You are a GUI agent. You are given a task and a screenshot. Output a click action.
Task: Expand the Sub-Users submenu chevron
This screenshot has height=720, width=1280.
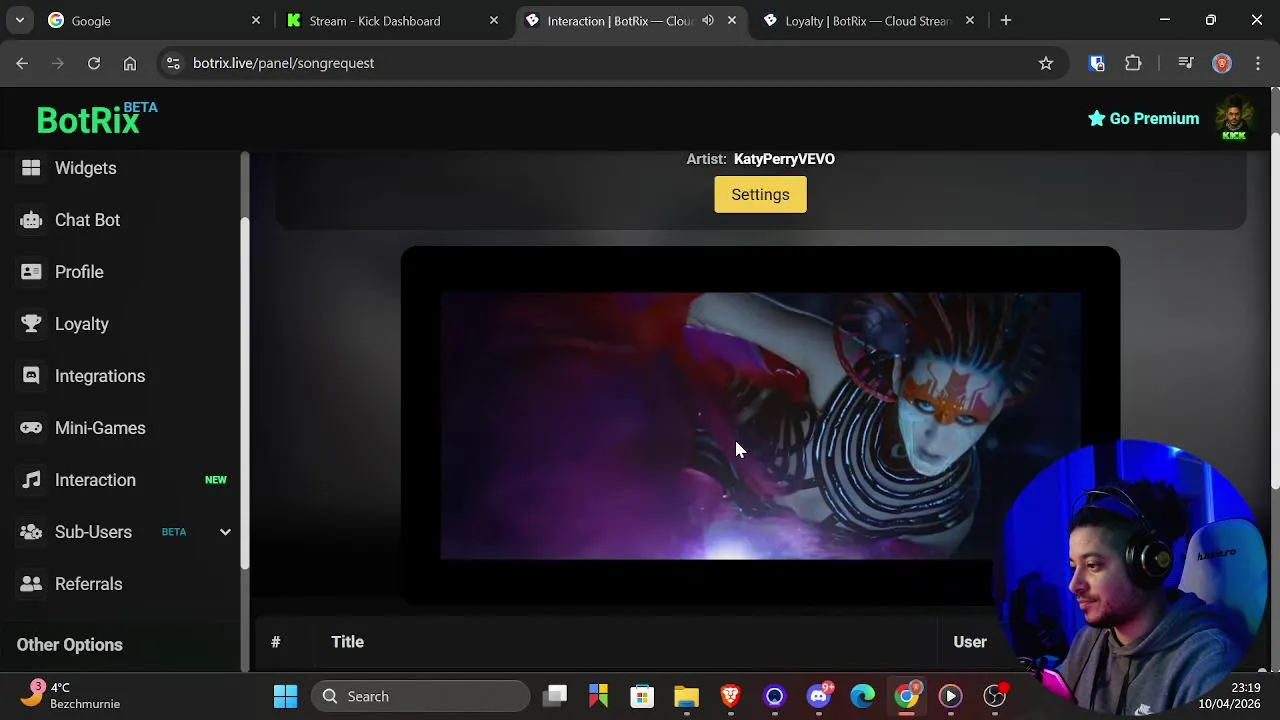tap(225, 532)
